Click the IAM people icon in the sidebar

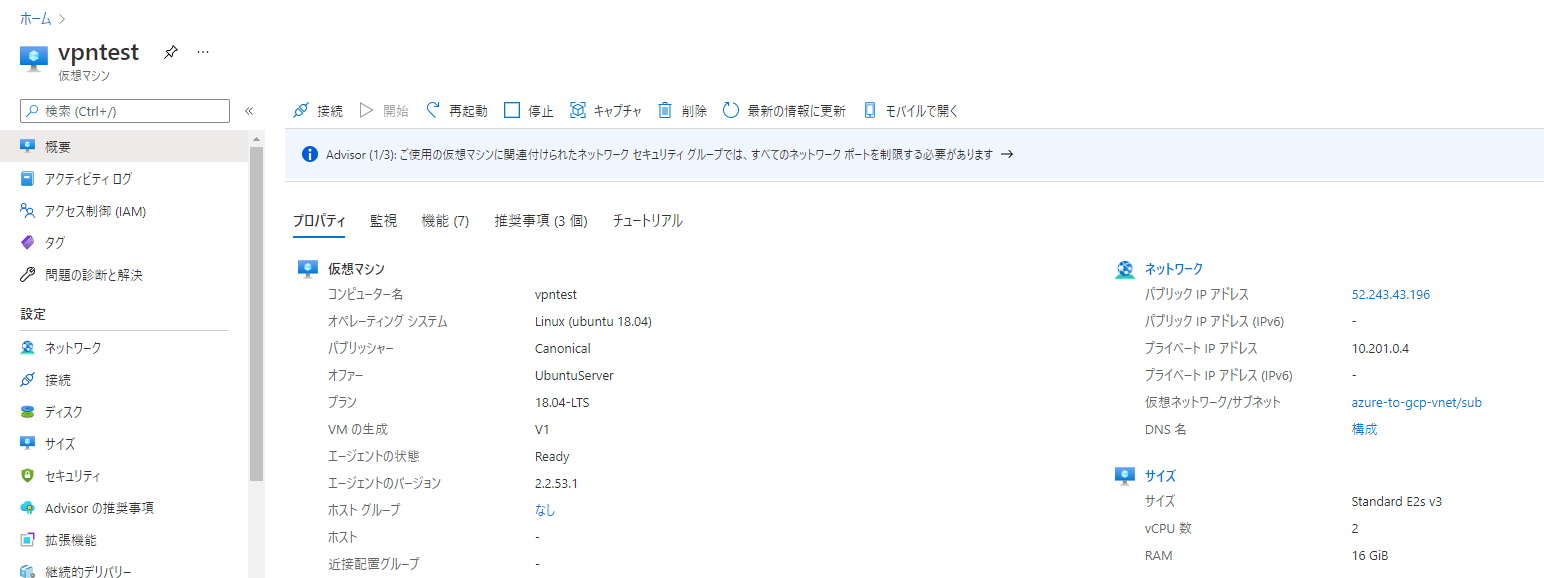[x=28, y=211]
